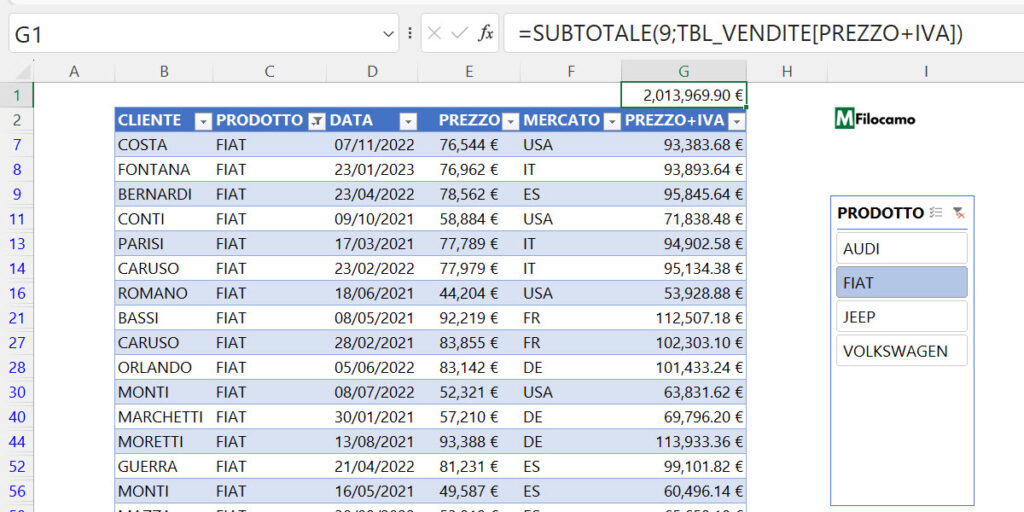Click PREZZO+IVA cell 93,383.68 €
The image size is (1024, 512).
(684, 145)
